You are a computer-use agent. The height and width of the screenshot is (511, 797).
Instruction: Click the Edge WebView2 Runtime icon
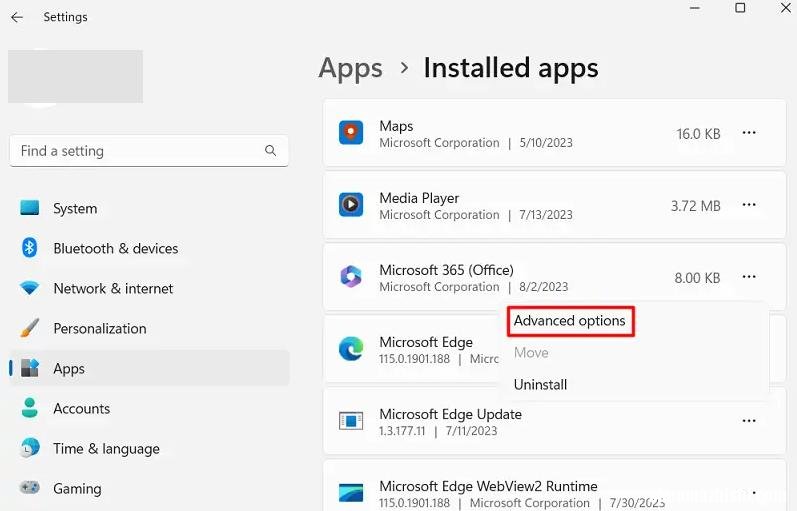click(x=351, y=493)
